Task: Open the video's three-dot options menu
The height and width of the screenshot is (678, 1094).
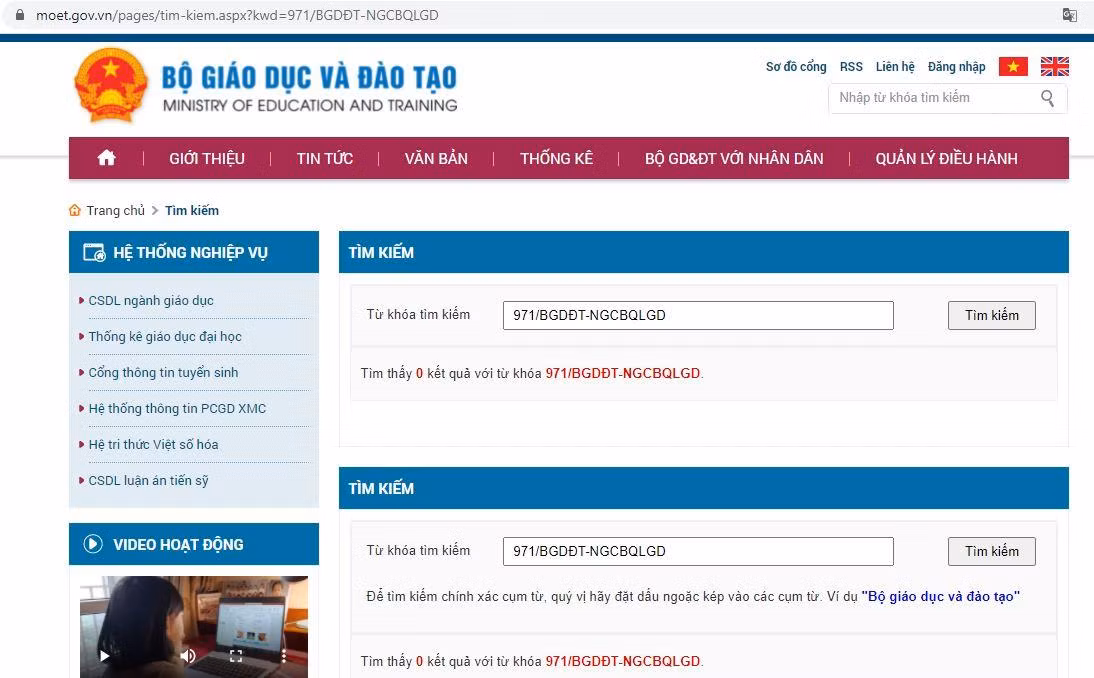Action: 283,656
